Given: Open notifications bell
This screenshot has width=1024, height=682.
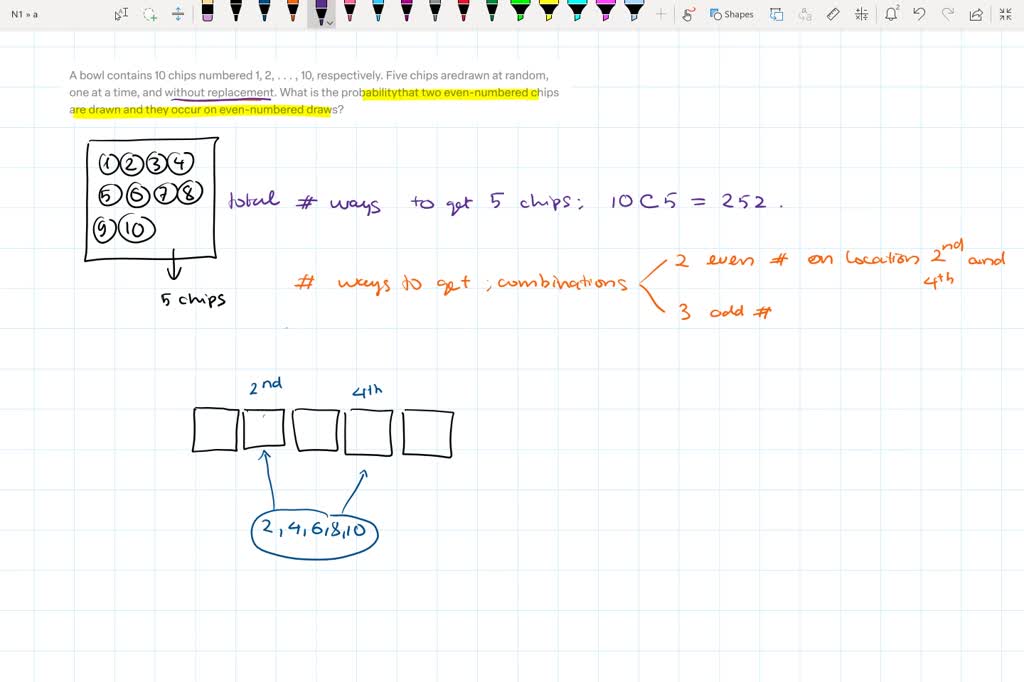Looking at the screenshot, I should point(891,14).
